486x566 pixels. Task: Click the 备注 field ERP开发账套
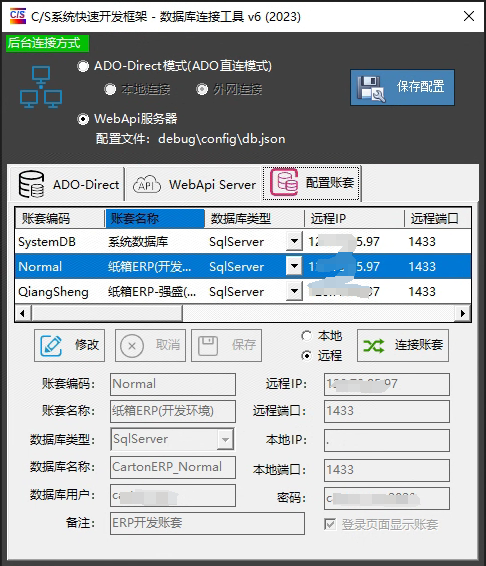coord(207,523)
